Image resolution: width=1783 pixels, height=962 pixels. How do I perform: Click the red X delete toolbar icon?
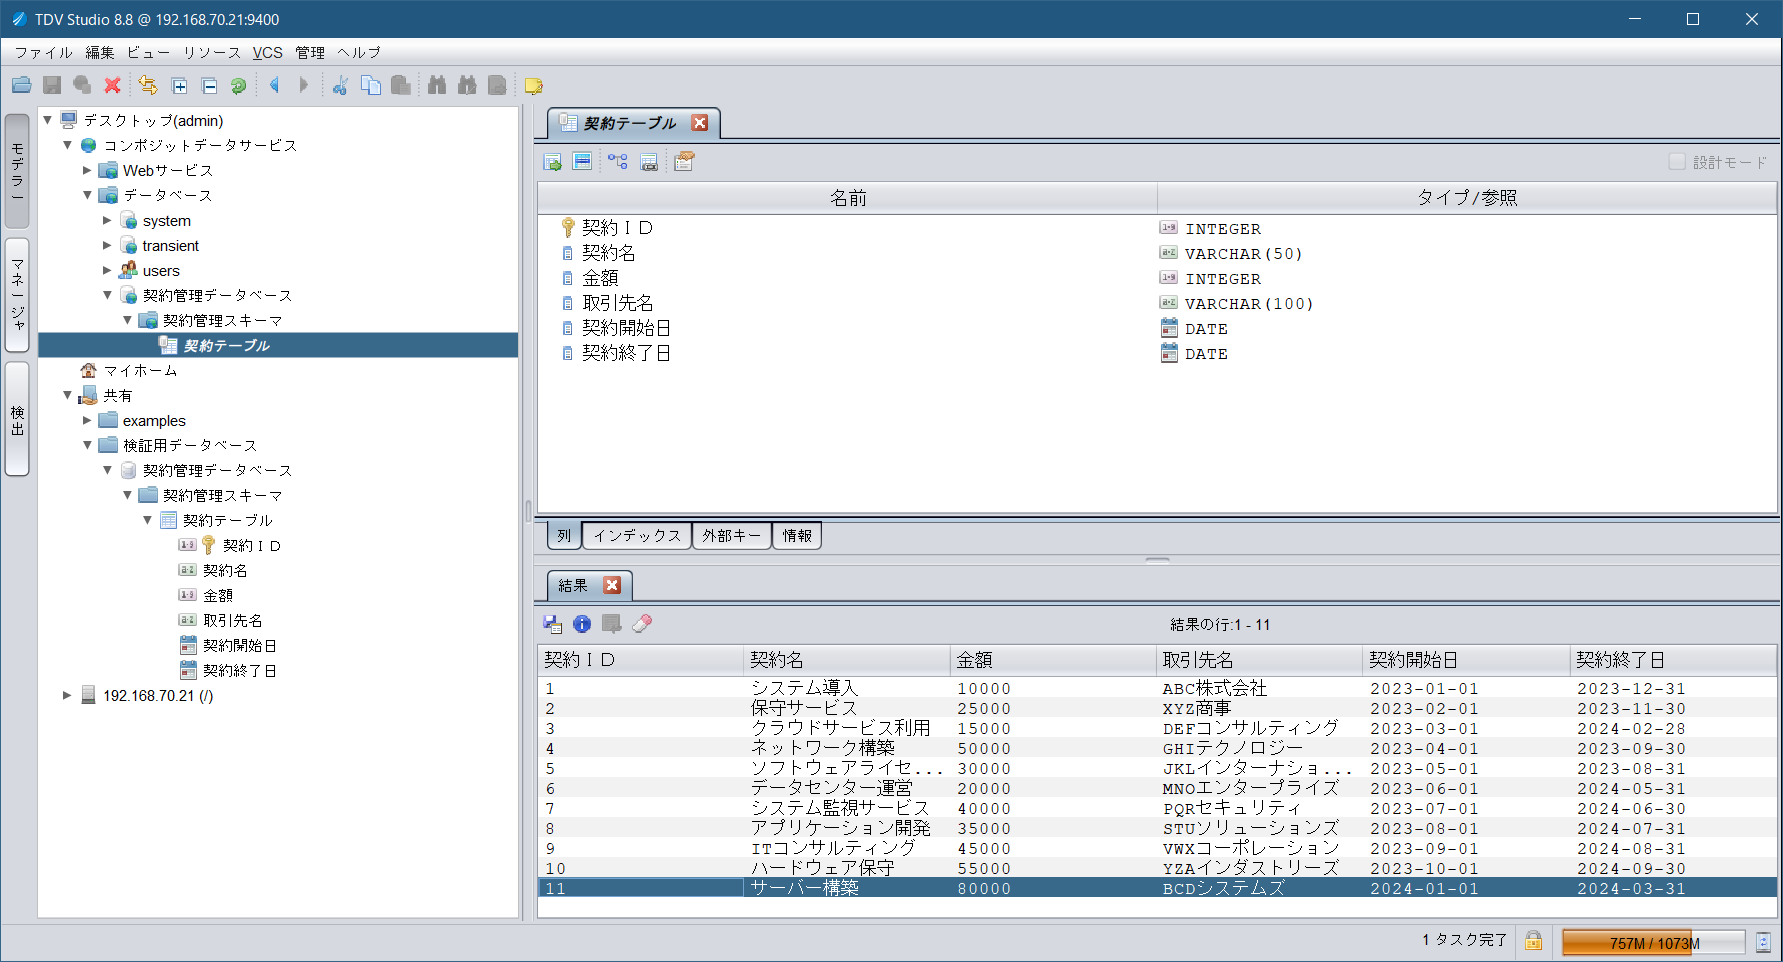pyautogui.click(x=113, y=86)
